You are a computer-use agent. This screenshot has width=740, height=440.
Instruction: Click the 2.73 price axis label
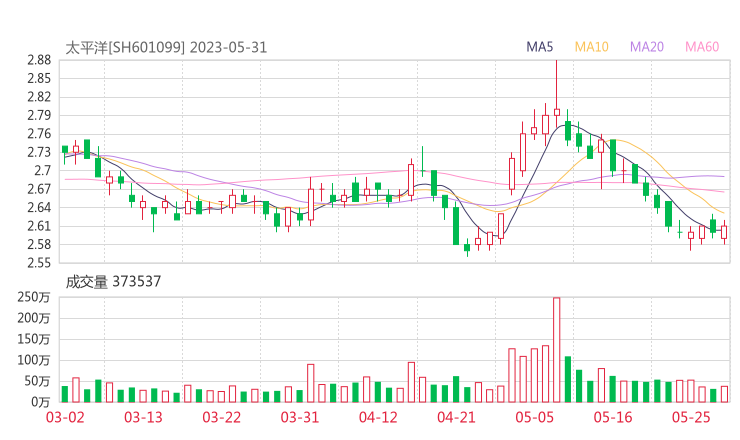[x=39, y=152]
